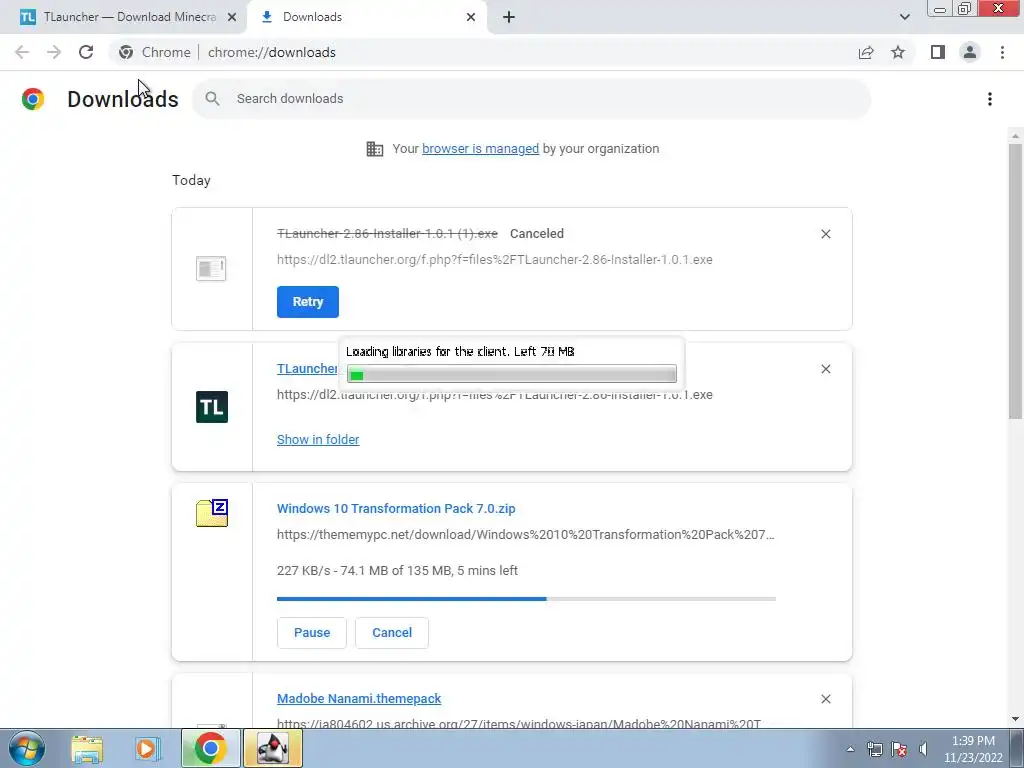This screenshot has width=1024, height=768.
Task: Open the Madobe Nanami.themepack file link
Action: point(359,699)
